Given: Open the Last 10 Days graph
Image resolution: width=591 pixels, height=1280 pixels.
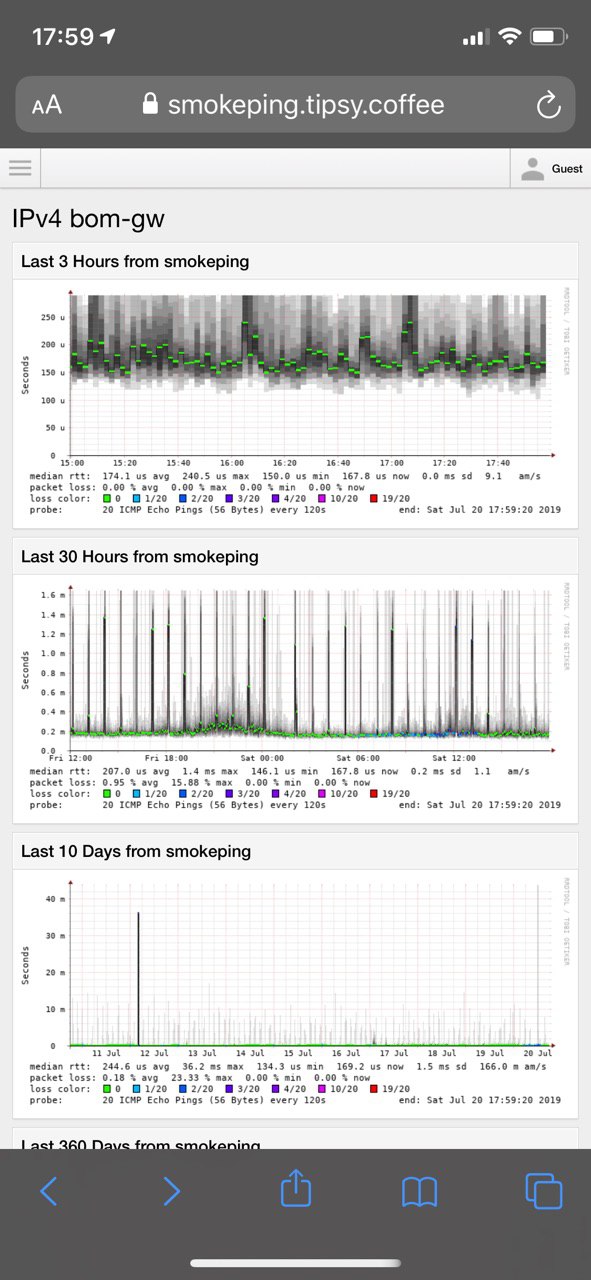Looking at the screenshot, I should tap(295, 991).
